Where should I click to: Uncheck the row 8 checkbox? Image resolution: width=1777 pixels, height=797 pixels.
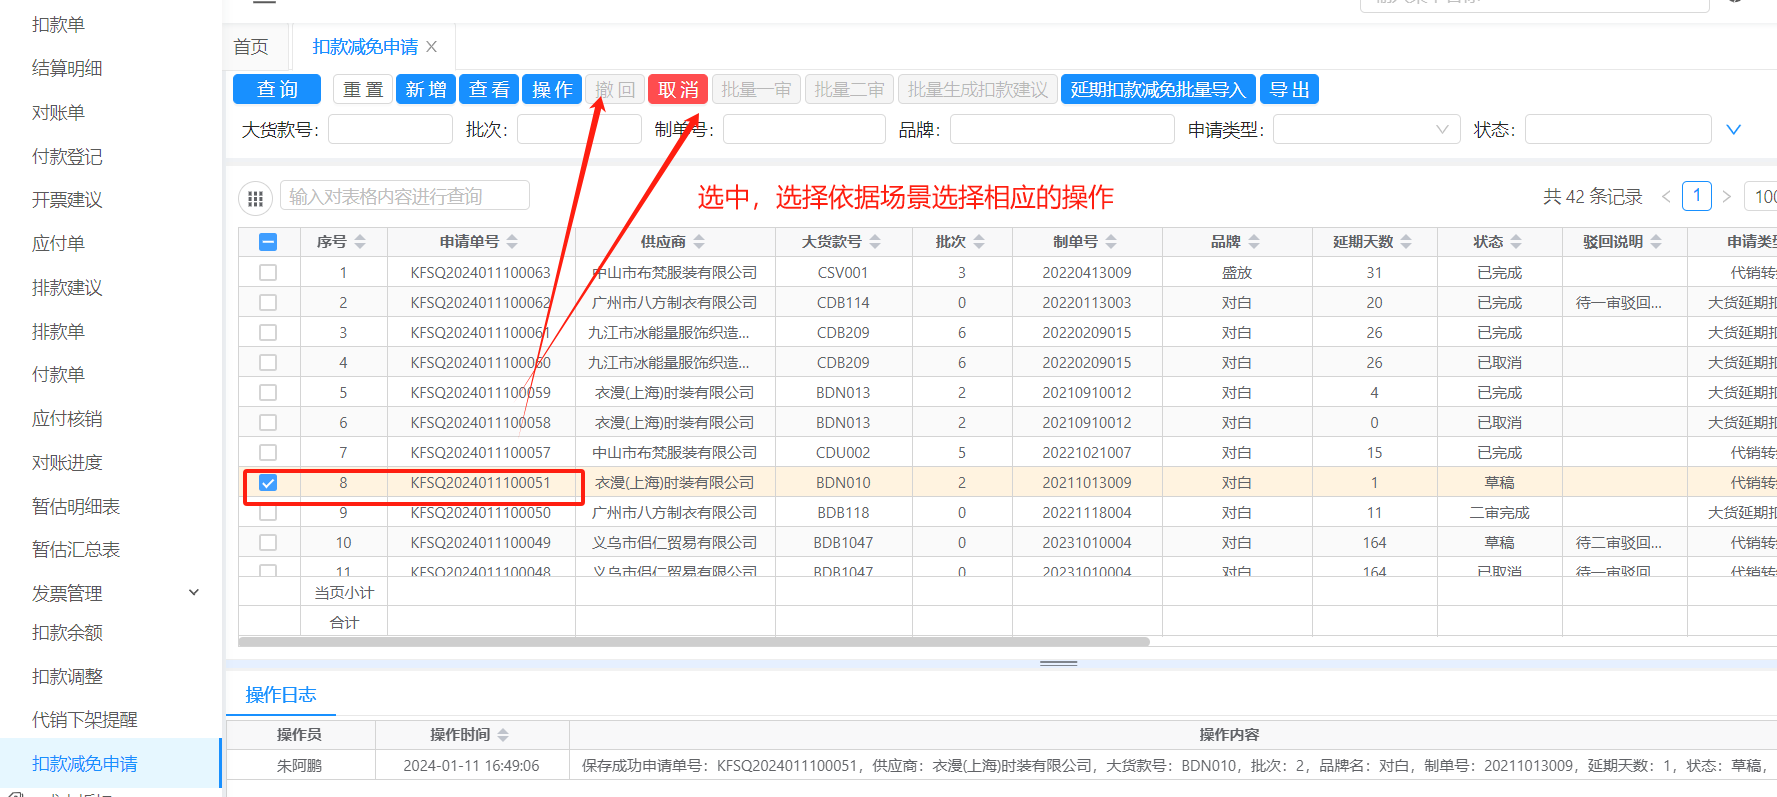(268, 483)
